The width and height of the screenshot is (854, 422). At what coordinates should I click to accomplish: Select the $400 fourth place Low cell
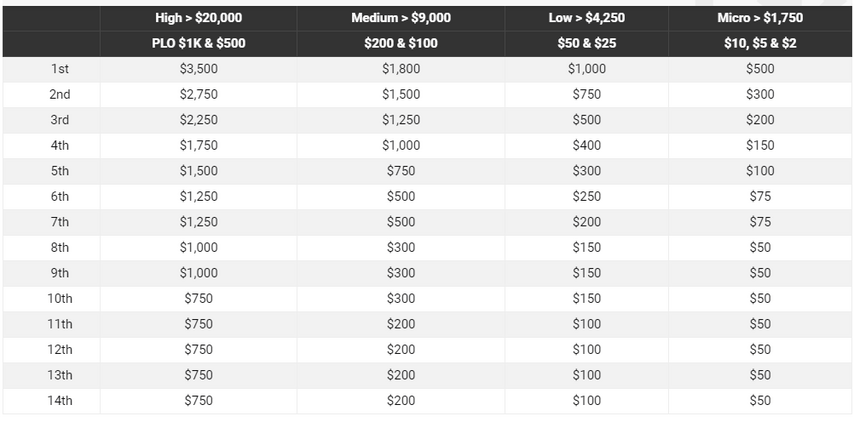coord(587,145)
